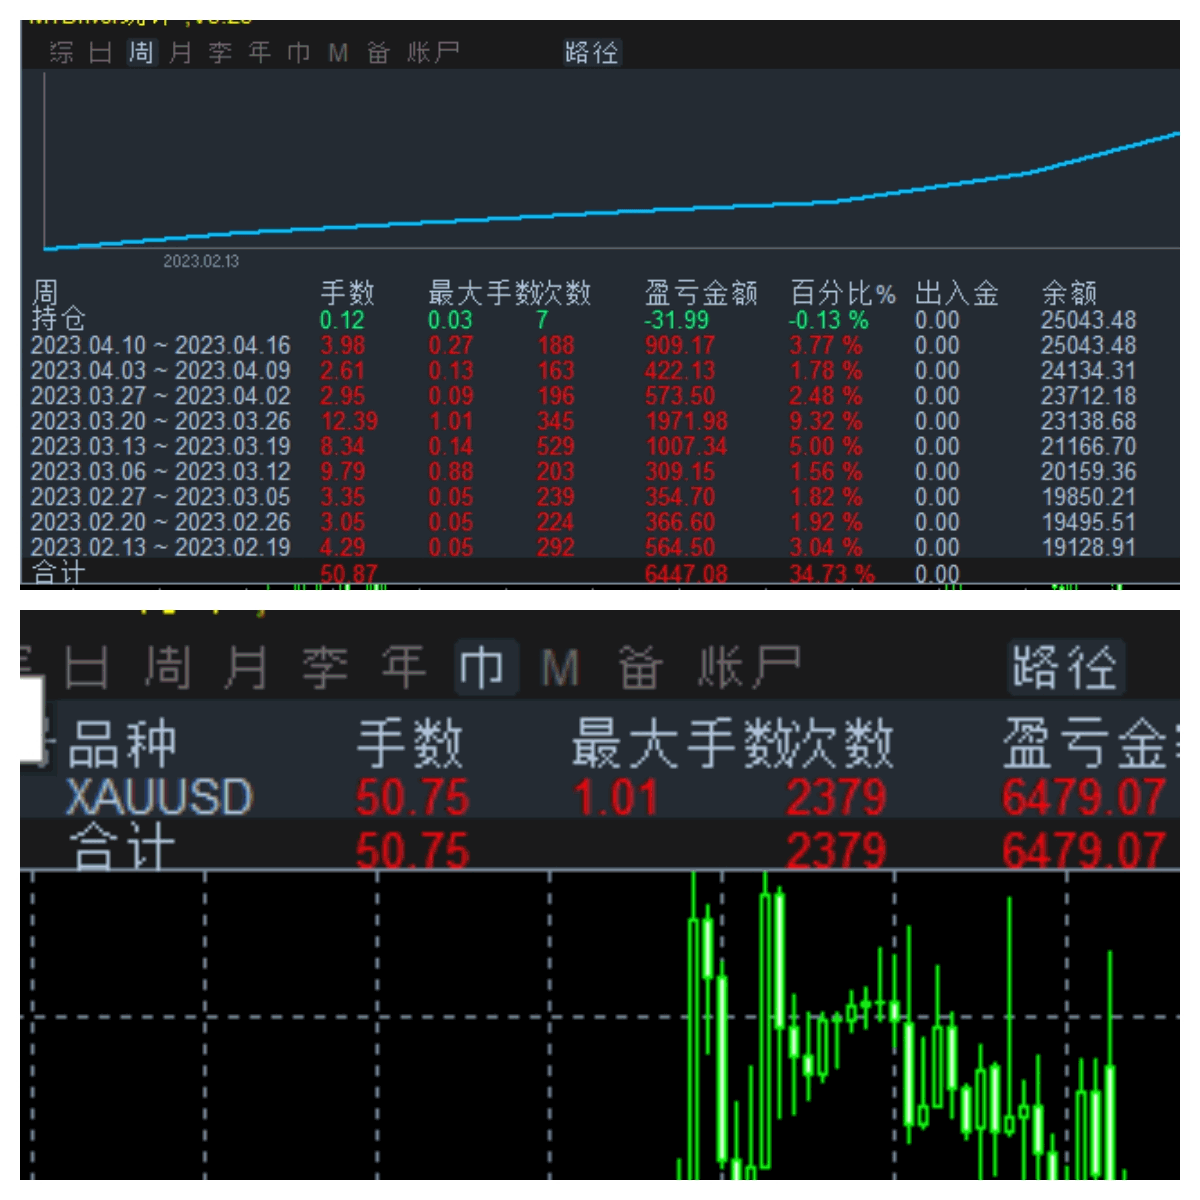Open the M tab in bottom panel
The height and width of the screenshot is (1200, 1200).
560,668
